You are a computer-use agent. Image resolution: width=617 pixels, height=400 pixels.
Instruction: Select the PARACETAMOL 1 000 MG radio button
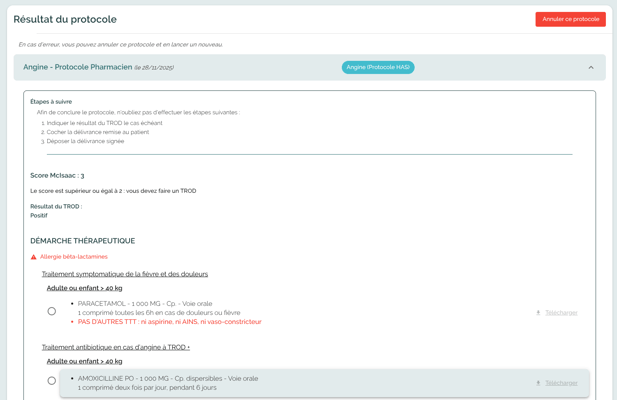(x=52, y=311)
